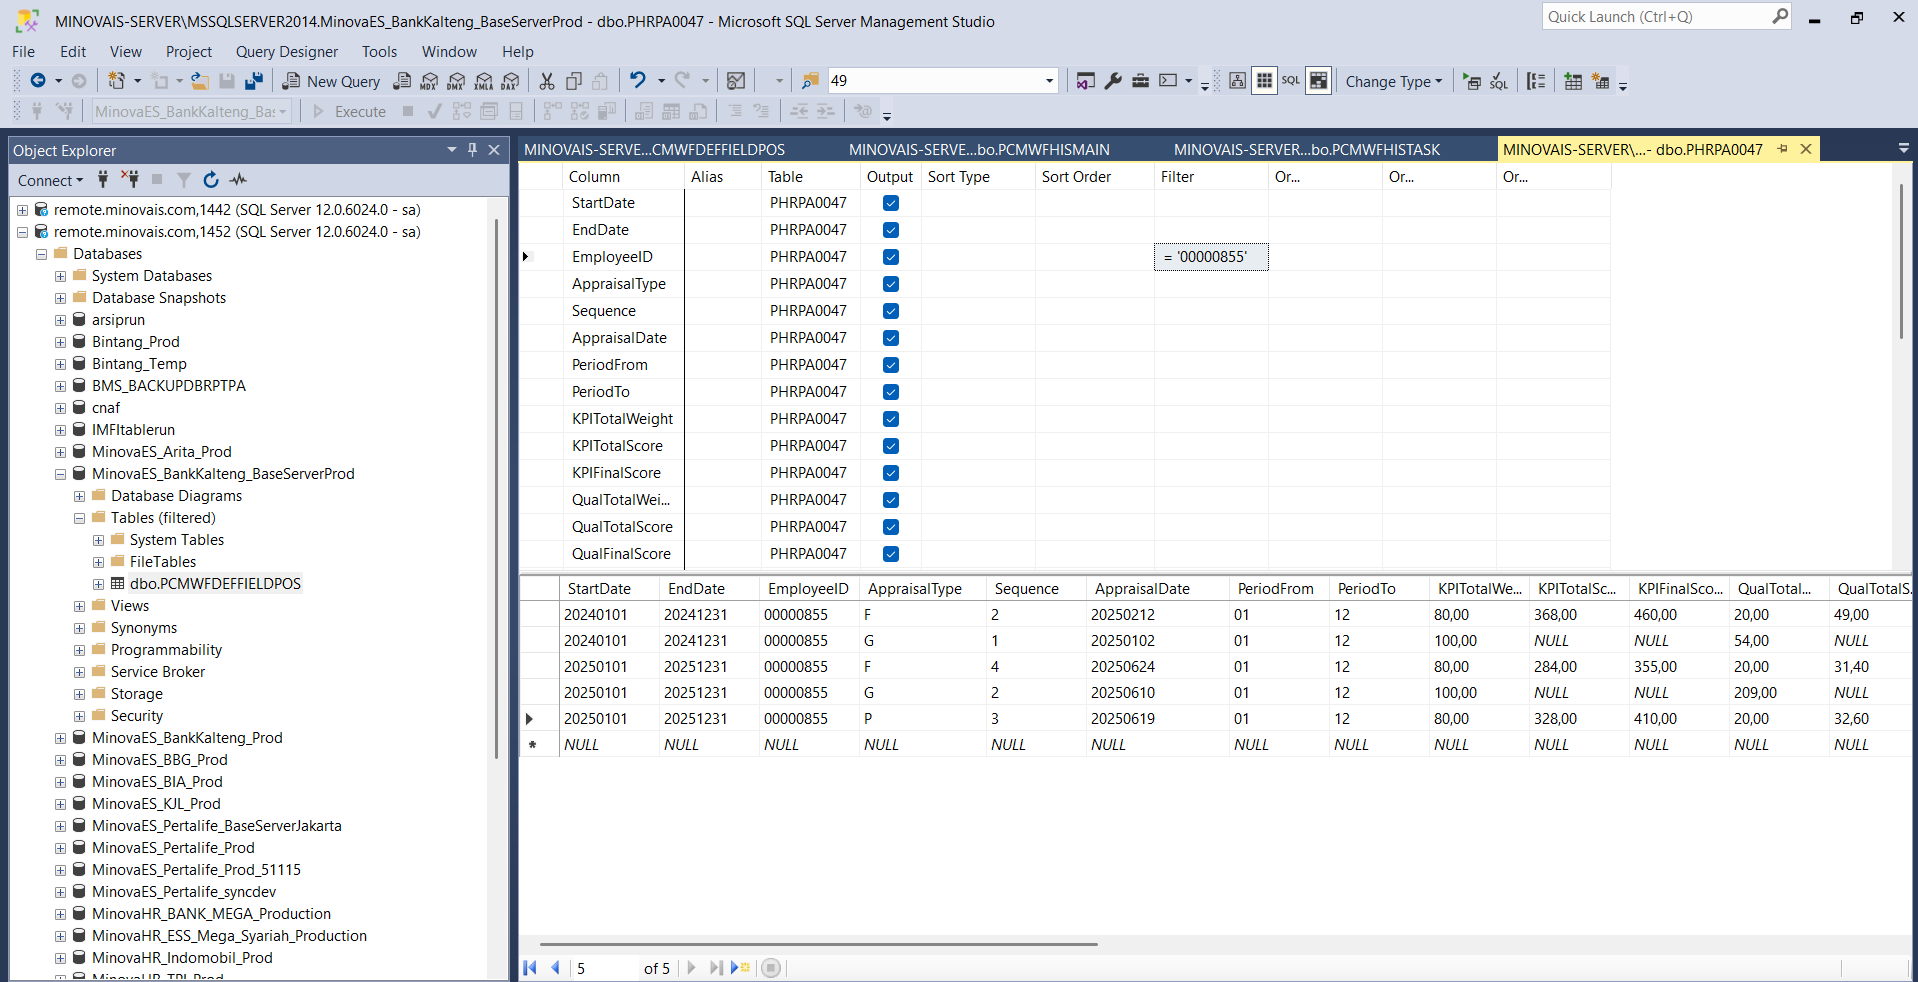Uncheck Output for AppraisalType column
This screenshot has height=982, width=1918.
coord(891,284)
